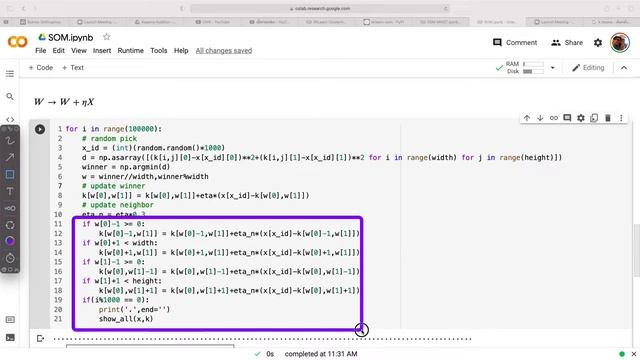
Task: Copy link to cell icon
Action: [553, 118]
